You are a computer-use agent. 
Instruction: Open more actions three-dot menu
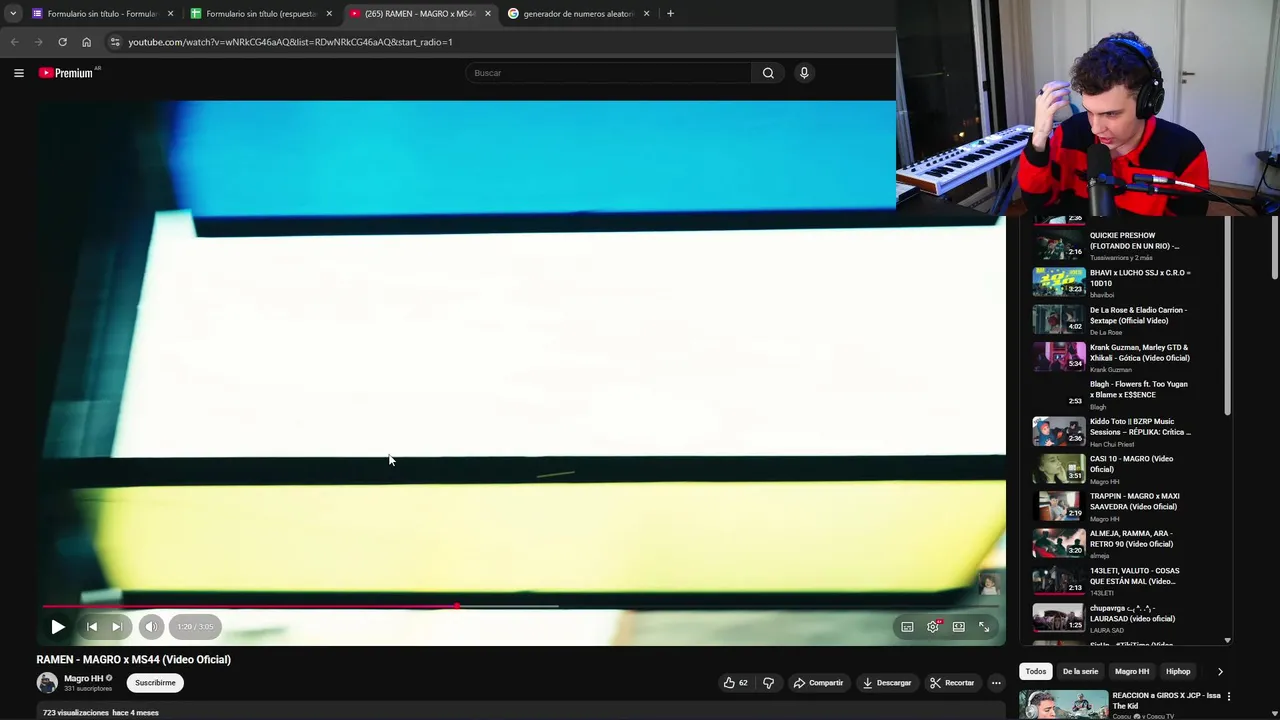[996, 683]
